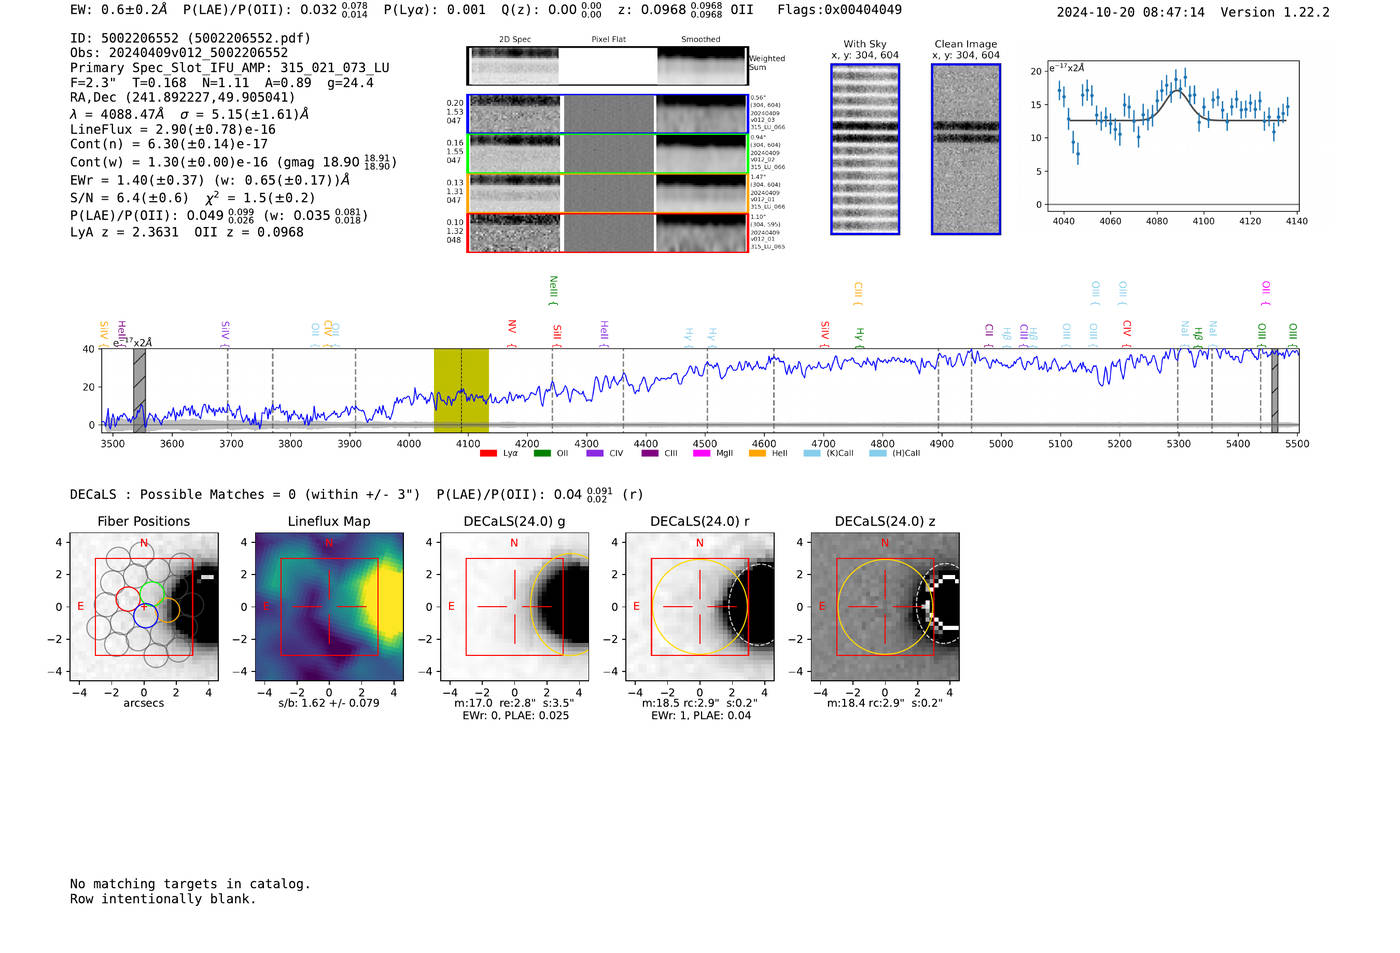The width and height of the screenshot is (1400, 953).
Task: Click the EW: 0.6±0.2Å header value
Action: coord(118,10)
